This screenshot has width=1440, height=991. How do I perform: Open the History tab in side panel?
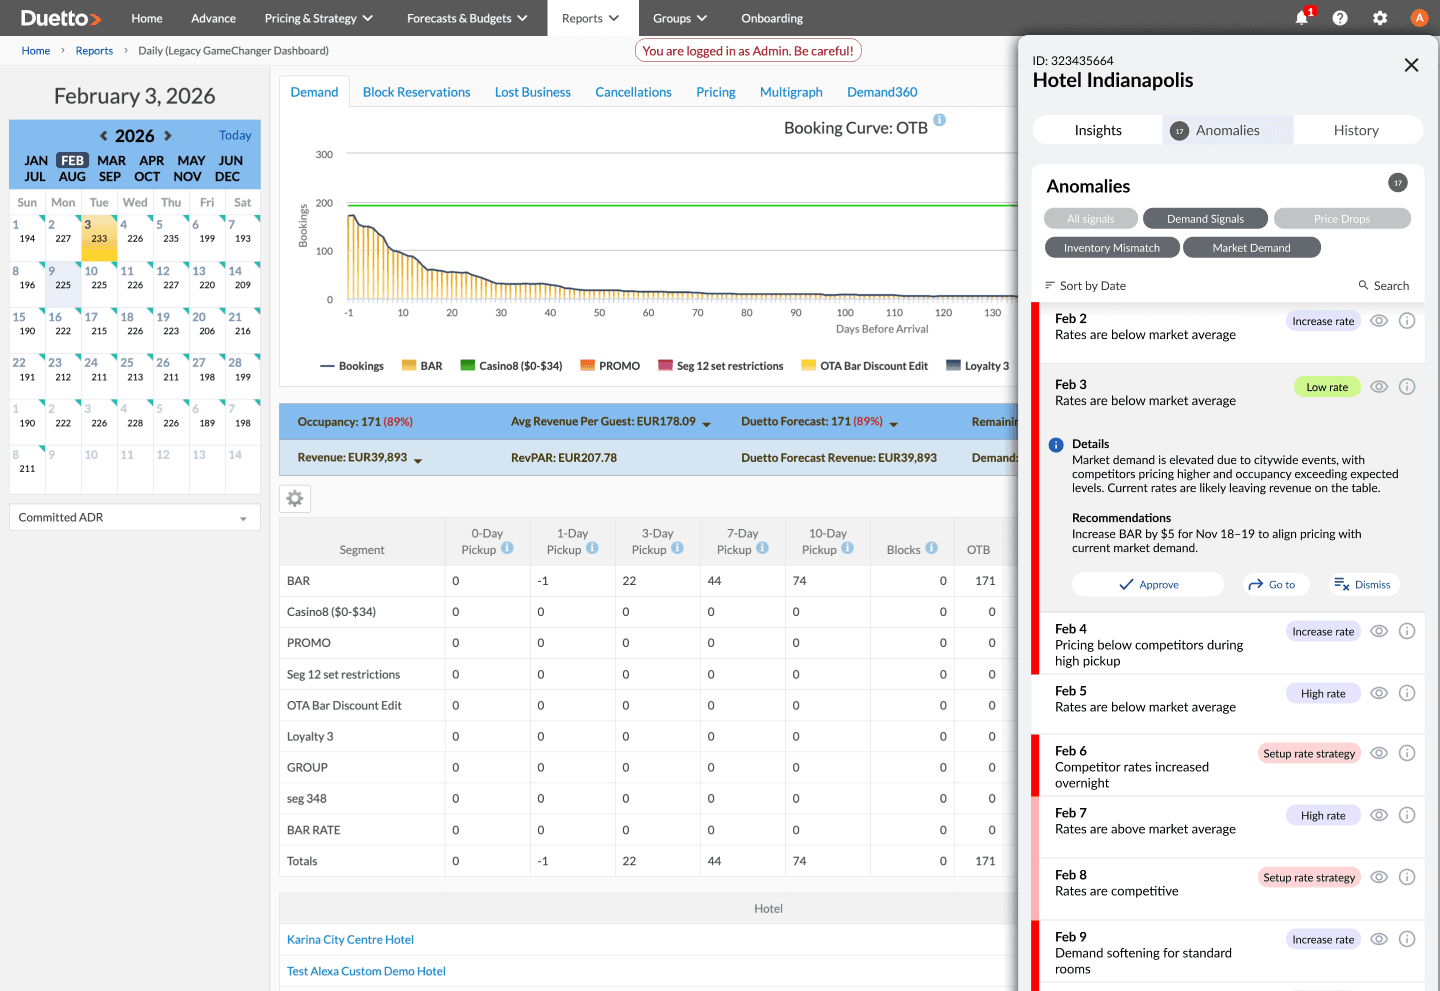coord(1356,130)
